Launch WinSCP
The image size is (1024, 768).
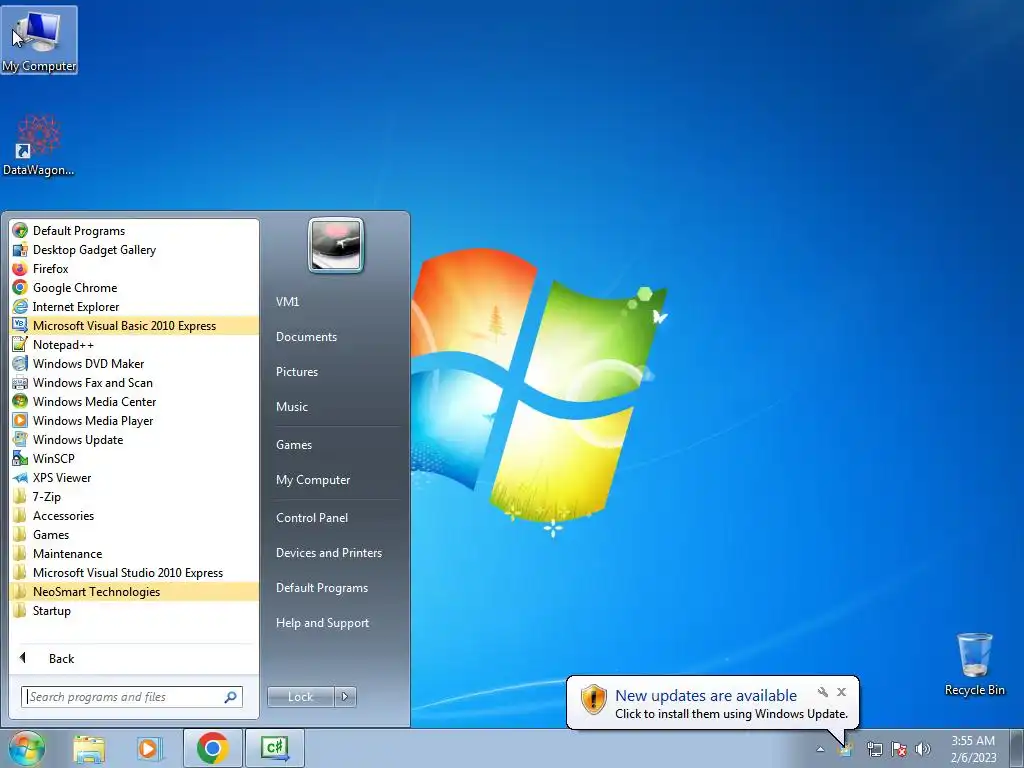click(x=134, y=458)
